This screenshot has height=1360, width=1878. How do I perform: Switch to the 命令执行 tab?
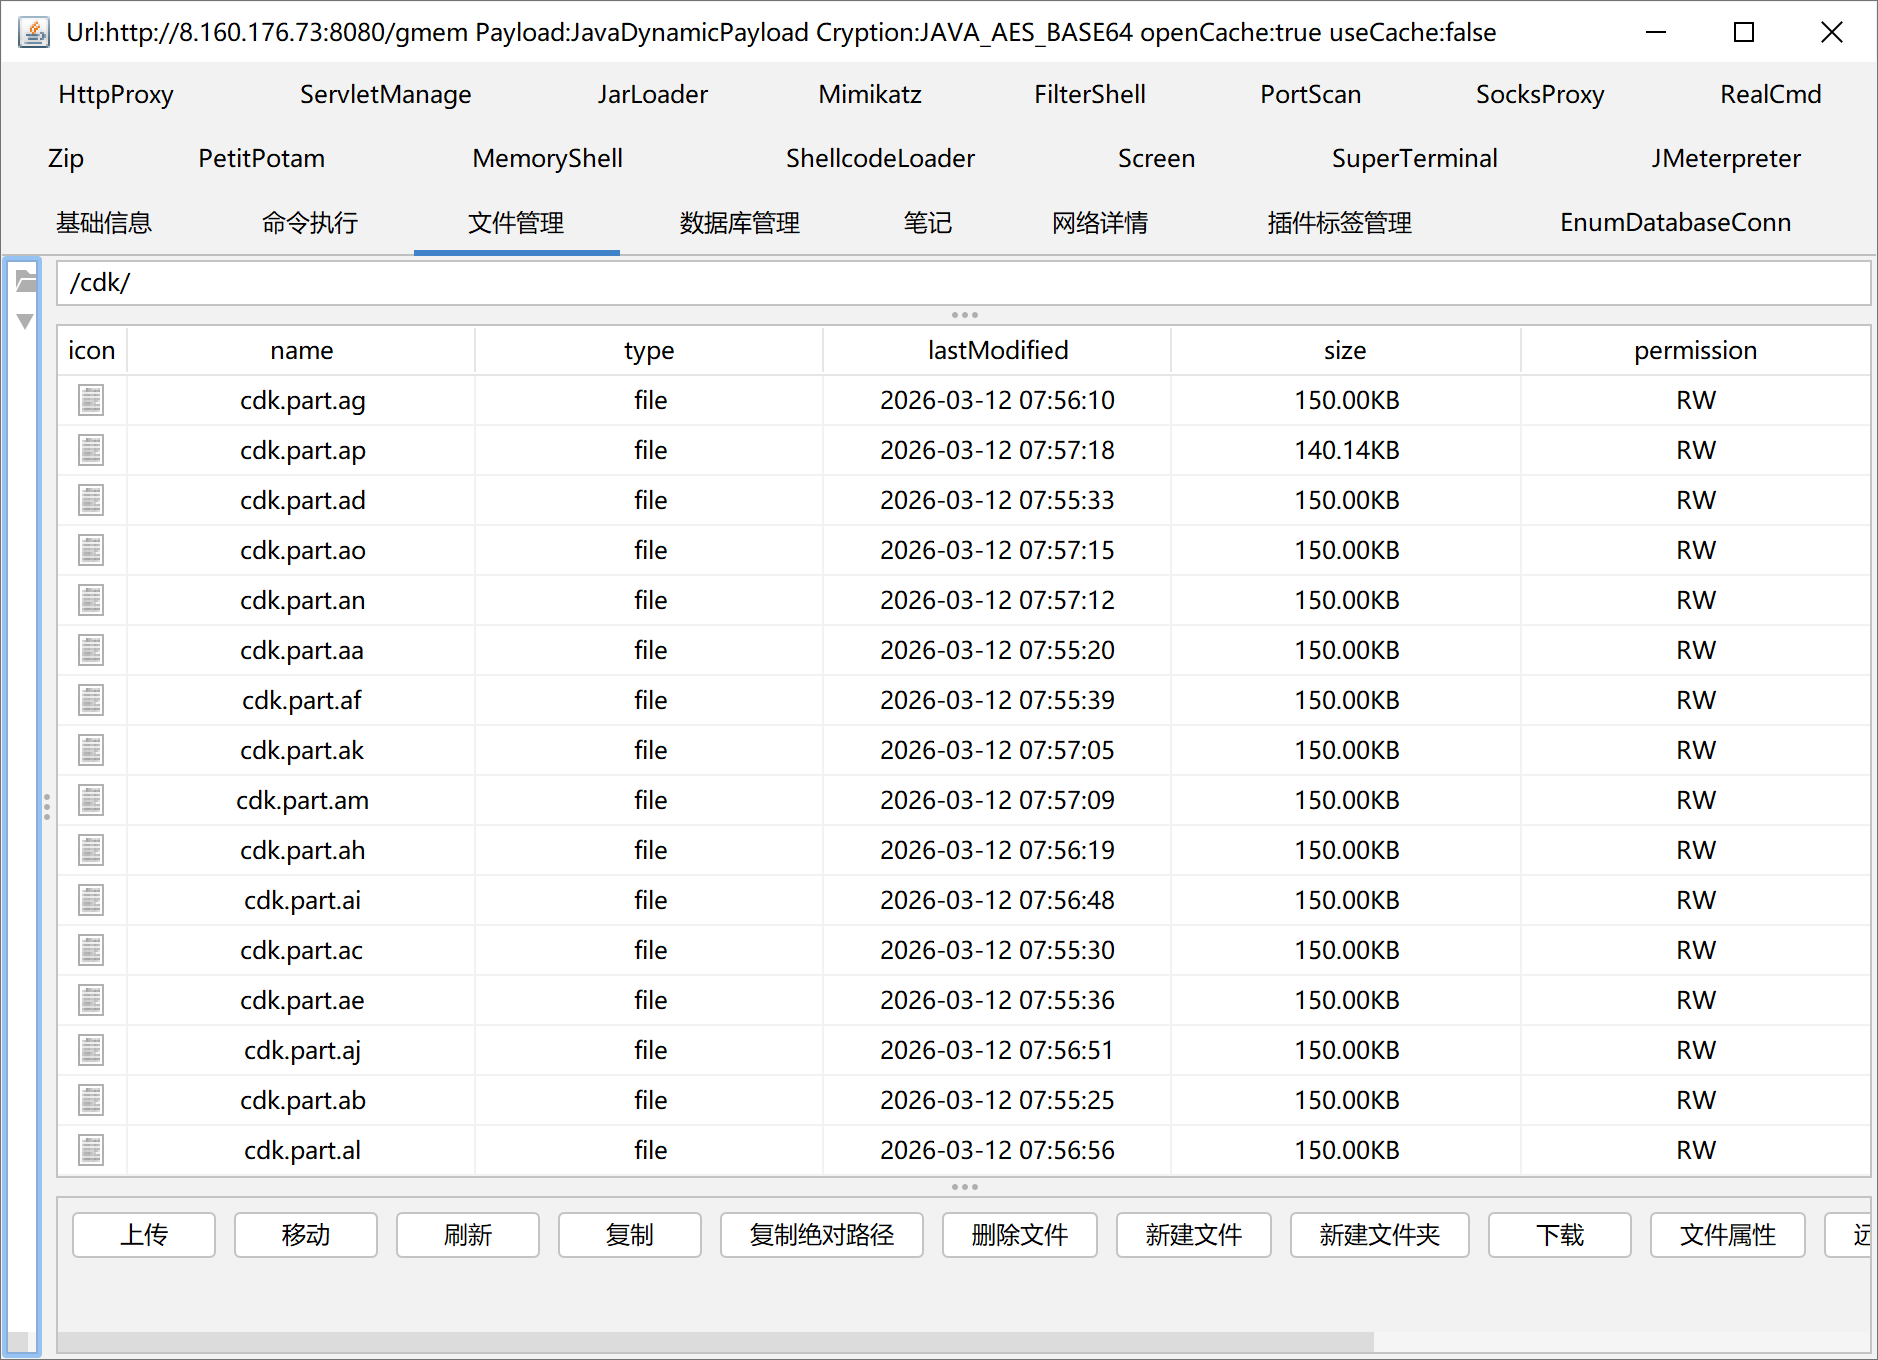(x=309, y=223)
